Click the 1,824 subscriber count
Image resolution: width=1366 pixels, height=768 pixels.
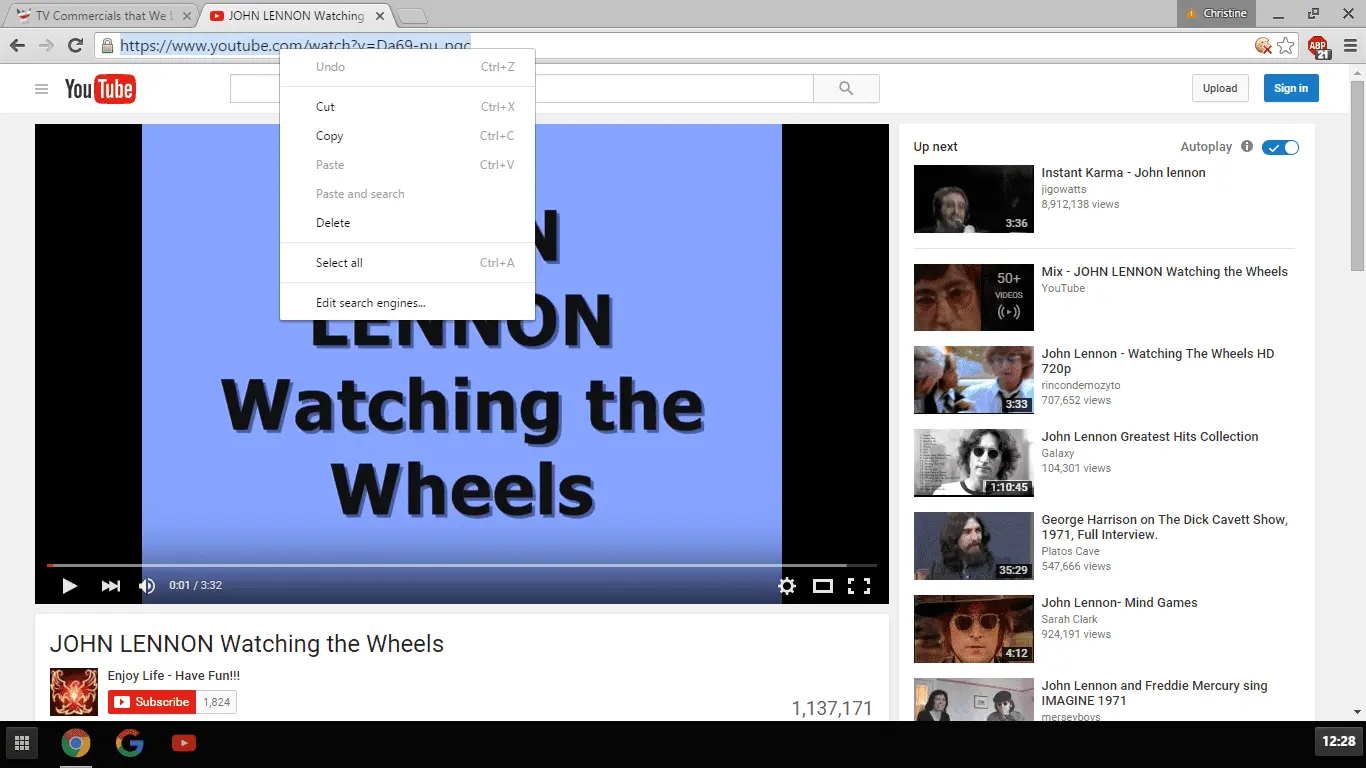(x=217, y=702)
